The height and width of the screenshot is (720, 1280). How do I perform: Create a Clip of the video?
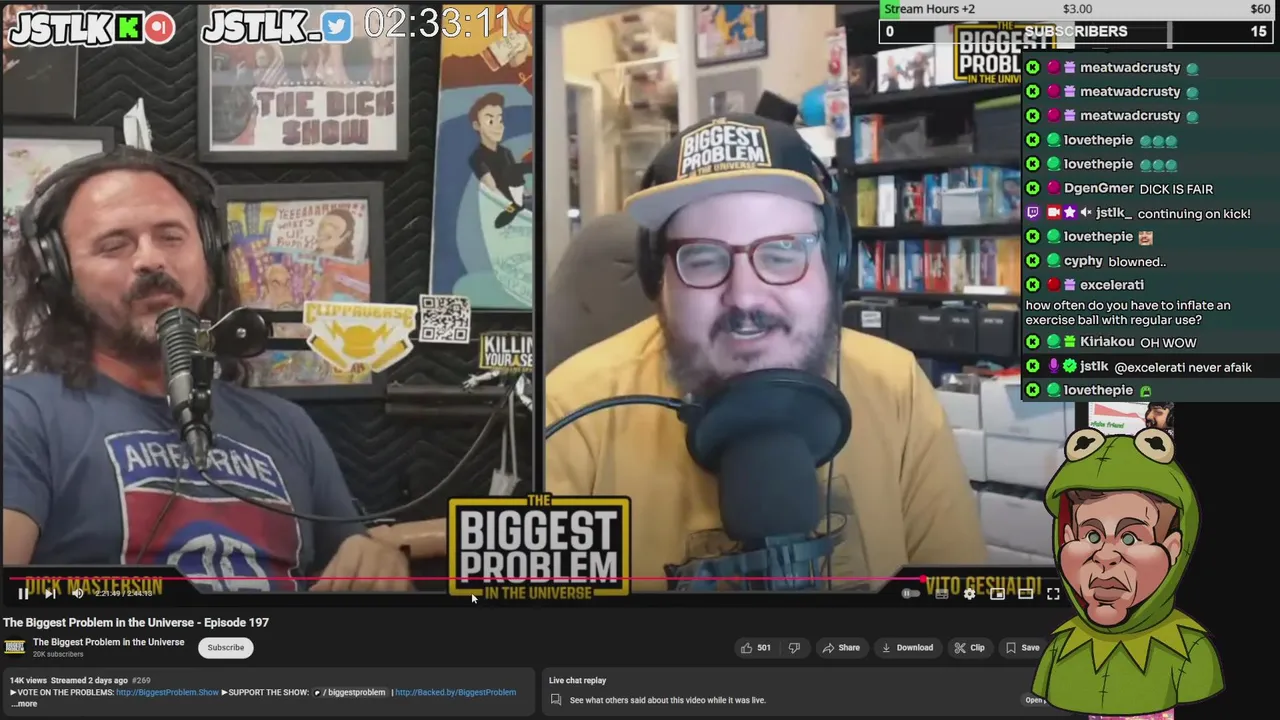(x=969, y=648)
